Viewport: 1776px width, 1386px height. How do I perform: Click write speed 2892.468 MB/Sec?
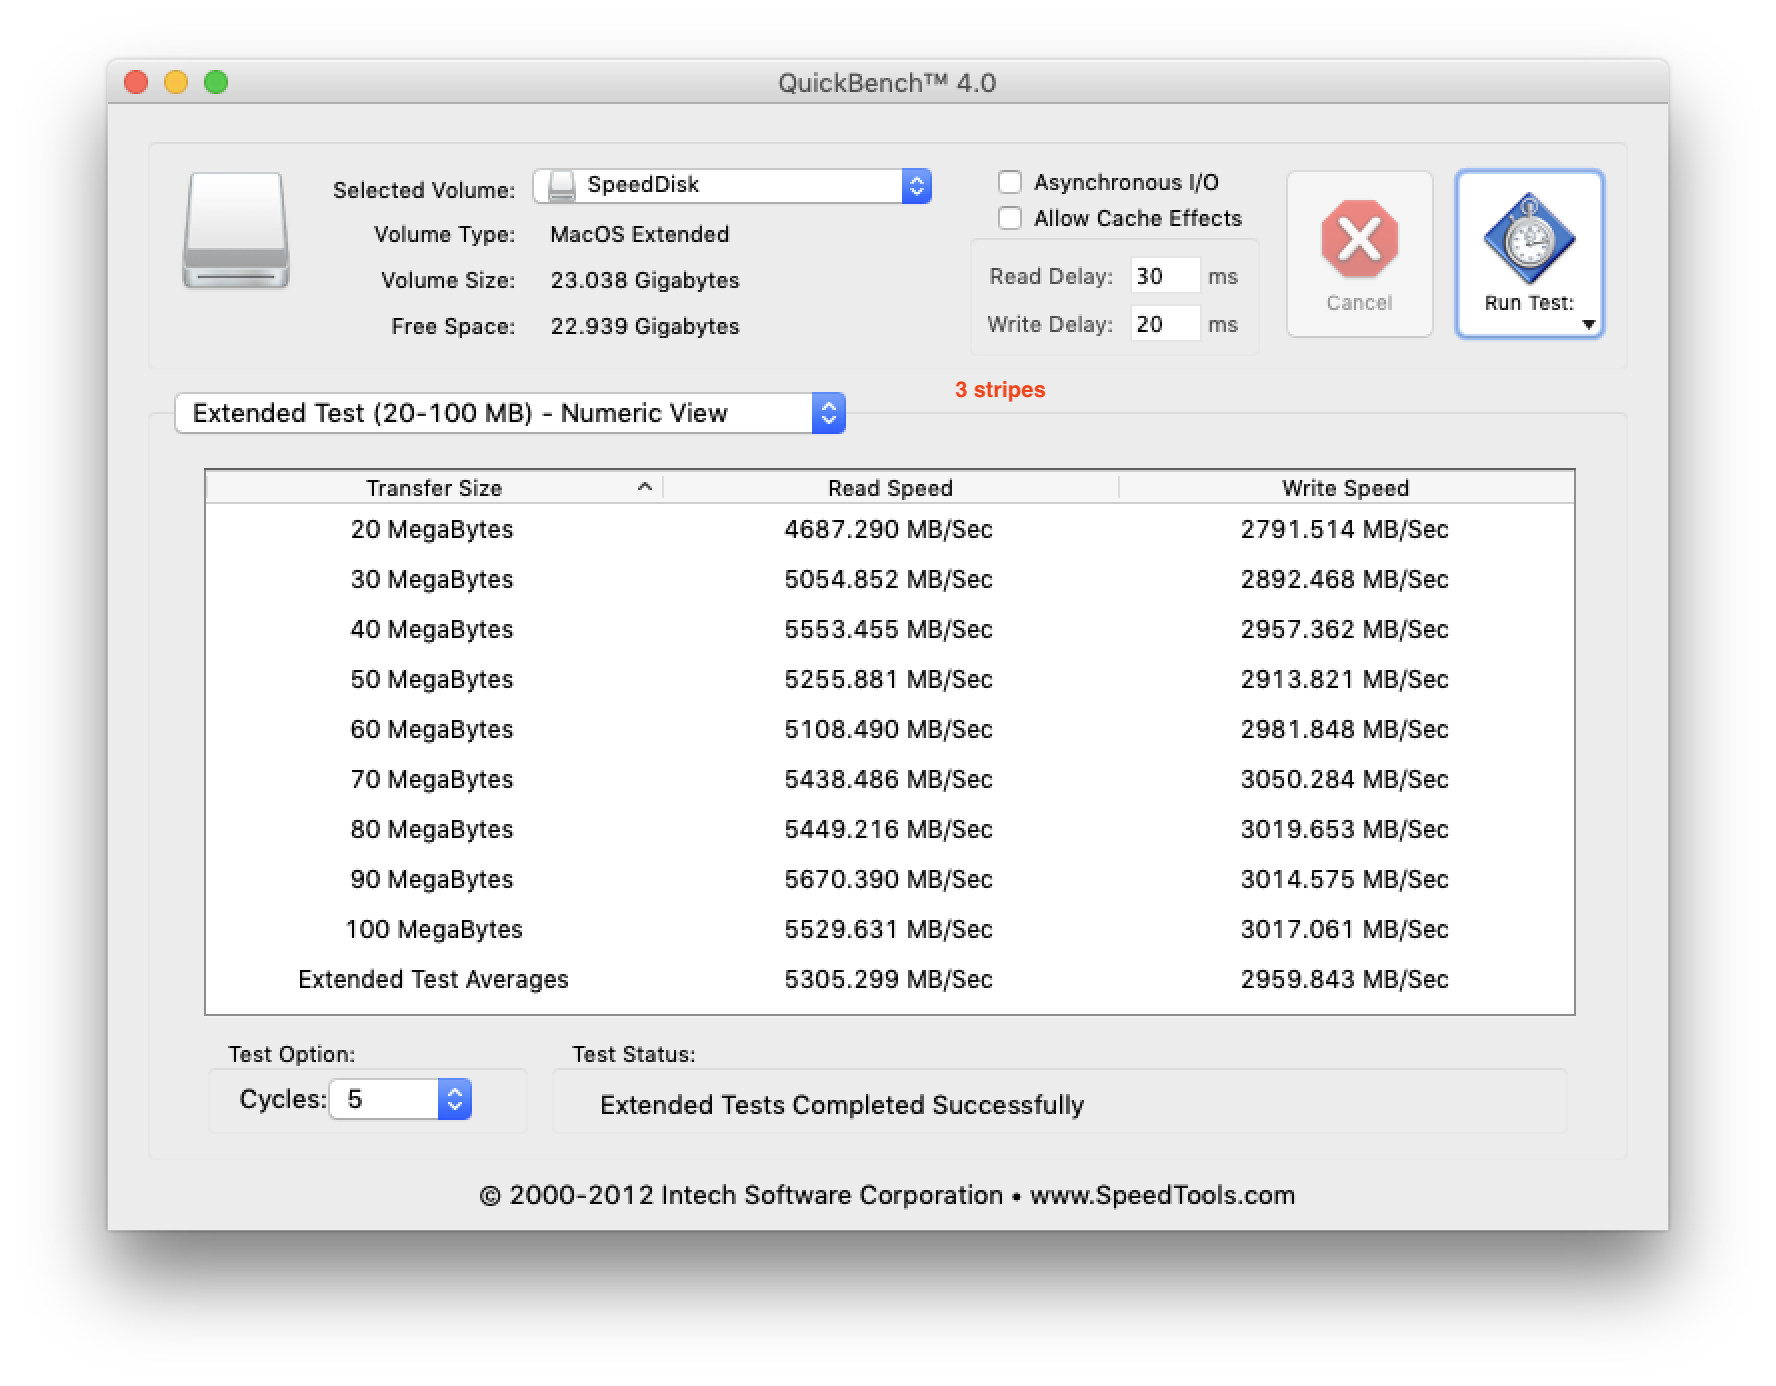pyautogui.click(x=1345, y=579)
